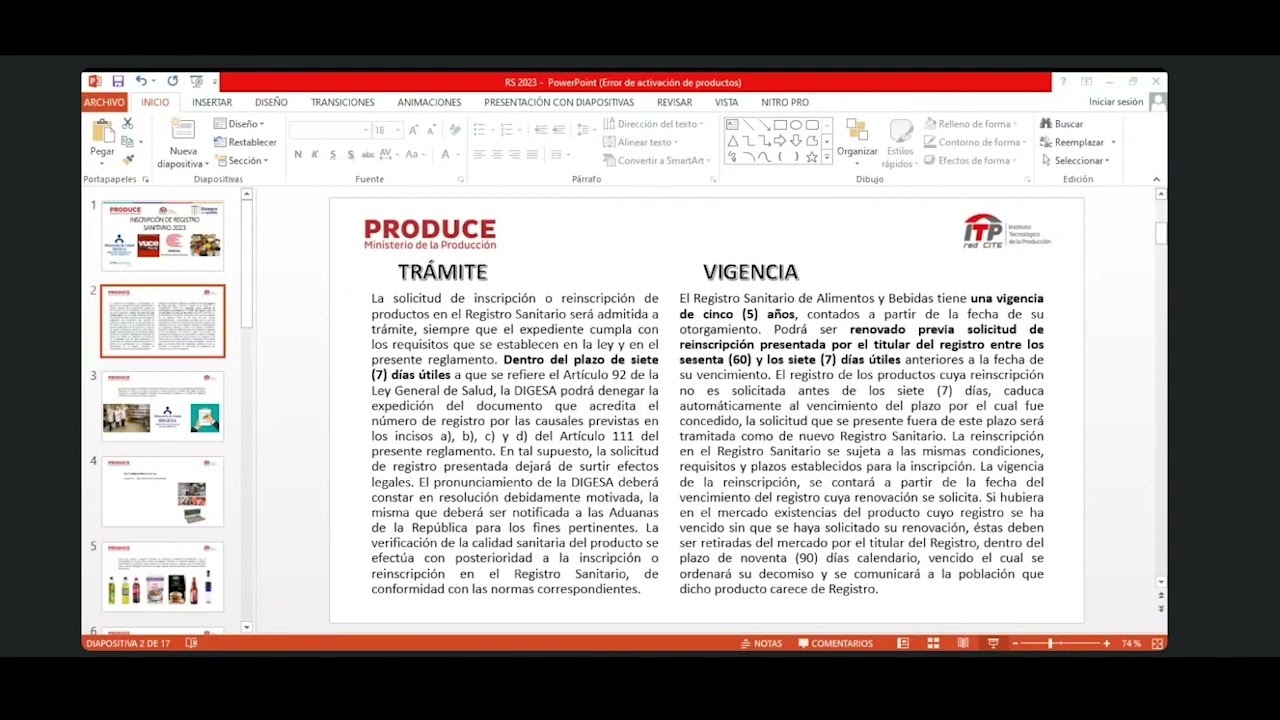Expand the shapes gallery with More arrow
The image size is (1280, 720).
[827, 157]
